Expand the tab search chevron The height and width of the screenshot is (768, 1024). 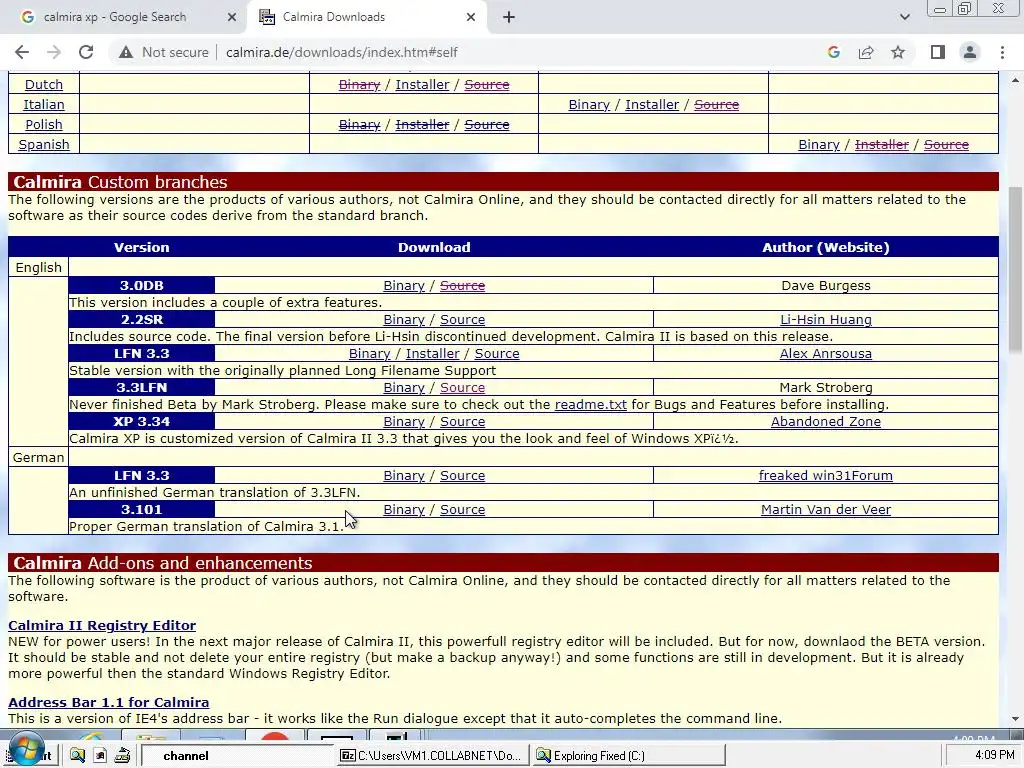(x=904, y=18)
